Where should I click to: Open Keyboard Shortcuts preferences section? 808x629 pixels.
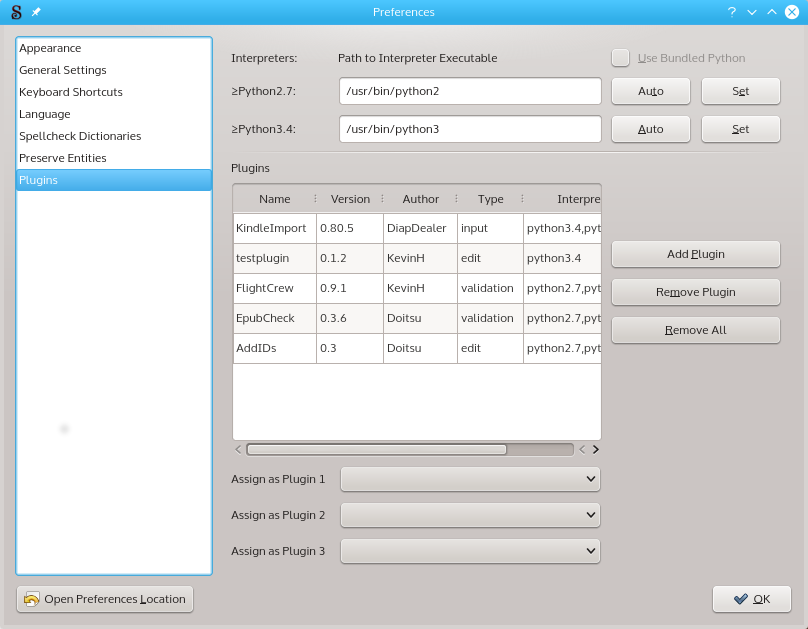tap(71, 92)
